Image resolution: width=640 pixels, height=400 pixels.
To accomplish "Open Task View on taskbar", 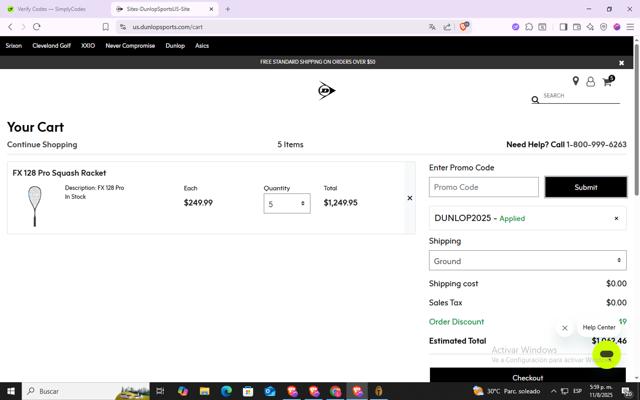I will 160,391.
